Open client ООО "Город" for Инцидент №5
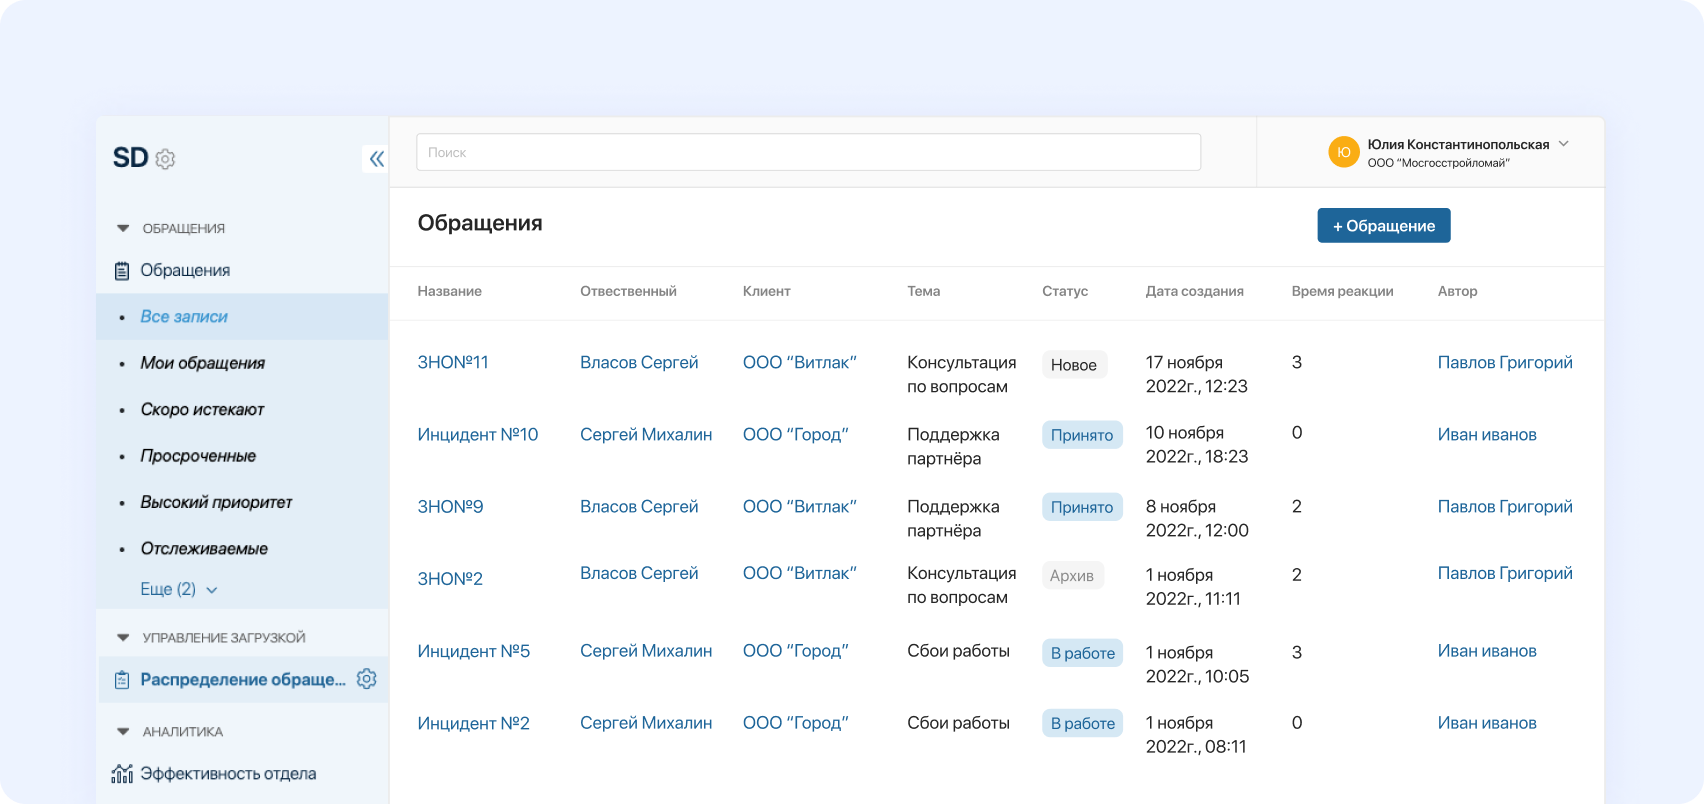The height and width of the screenshot is (804, 1704). tap(795, 651)
